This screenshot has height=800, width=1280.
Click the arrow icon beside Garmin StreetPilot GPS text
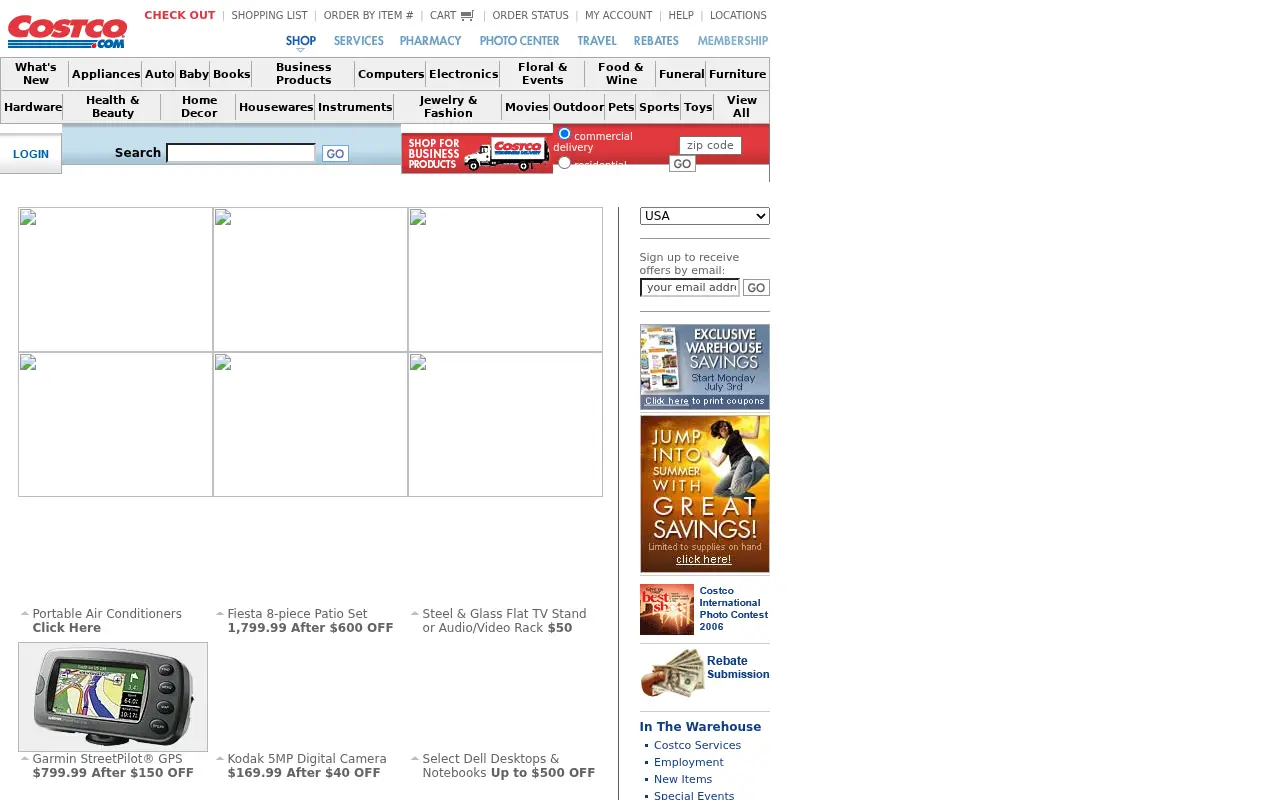[24, 759]
